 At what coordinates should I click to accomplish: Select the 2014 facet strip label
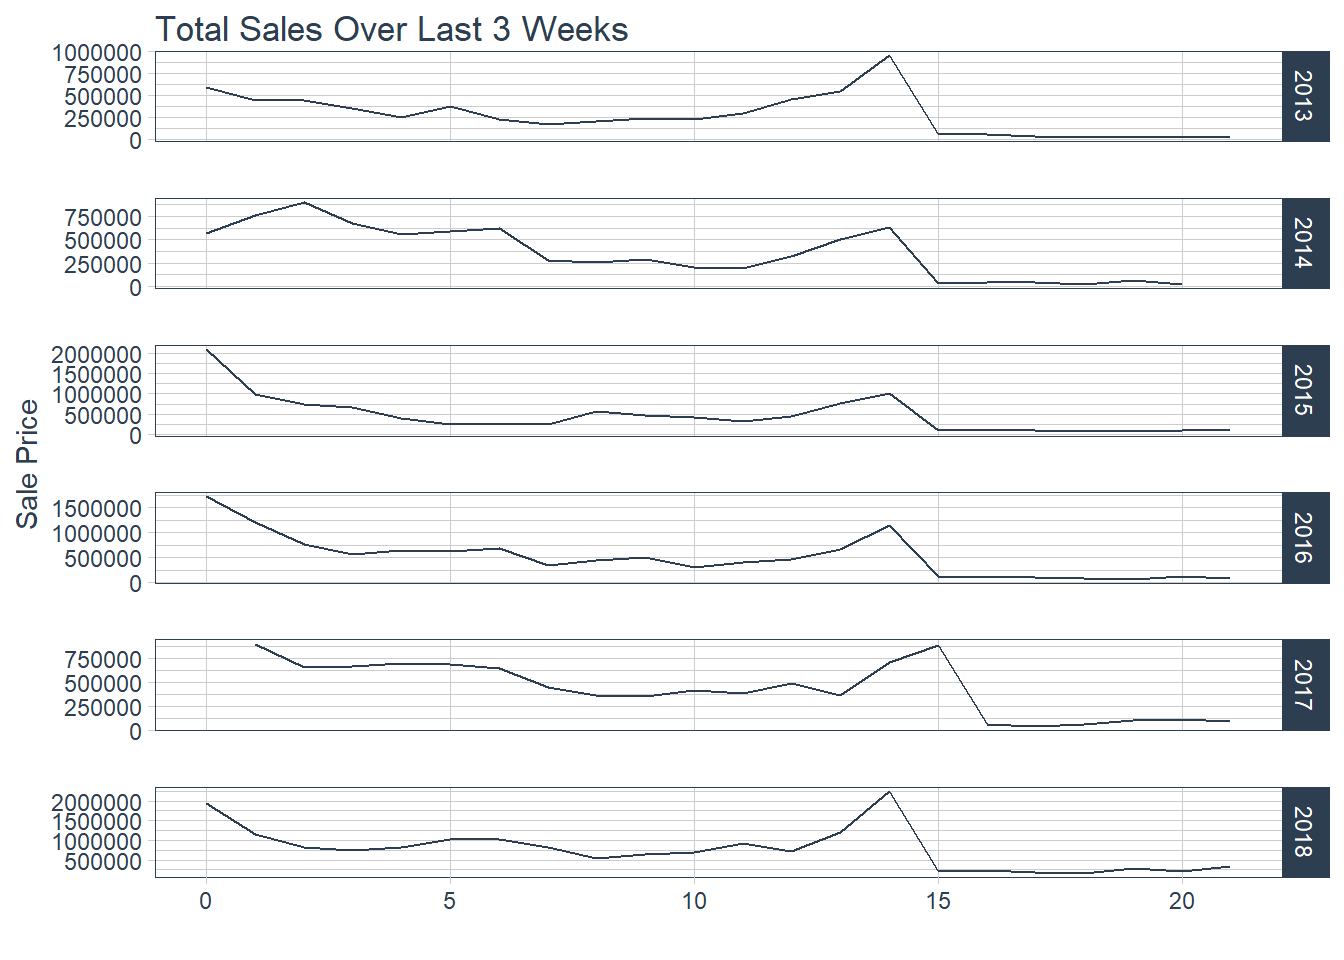[x=1305, y=243]
